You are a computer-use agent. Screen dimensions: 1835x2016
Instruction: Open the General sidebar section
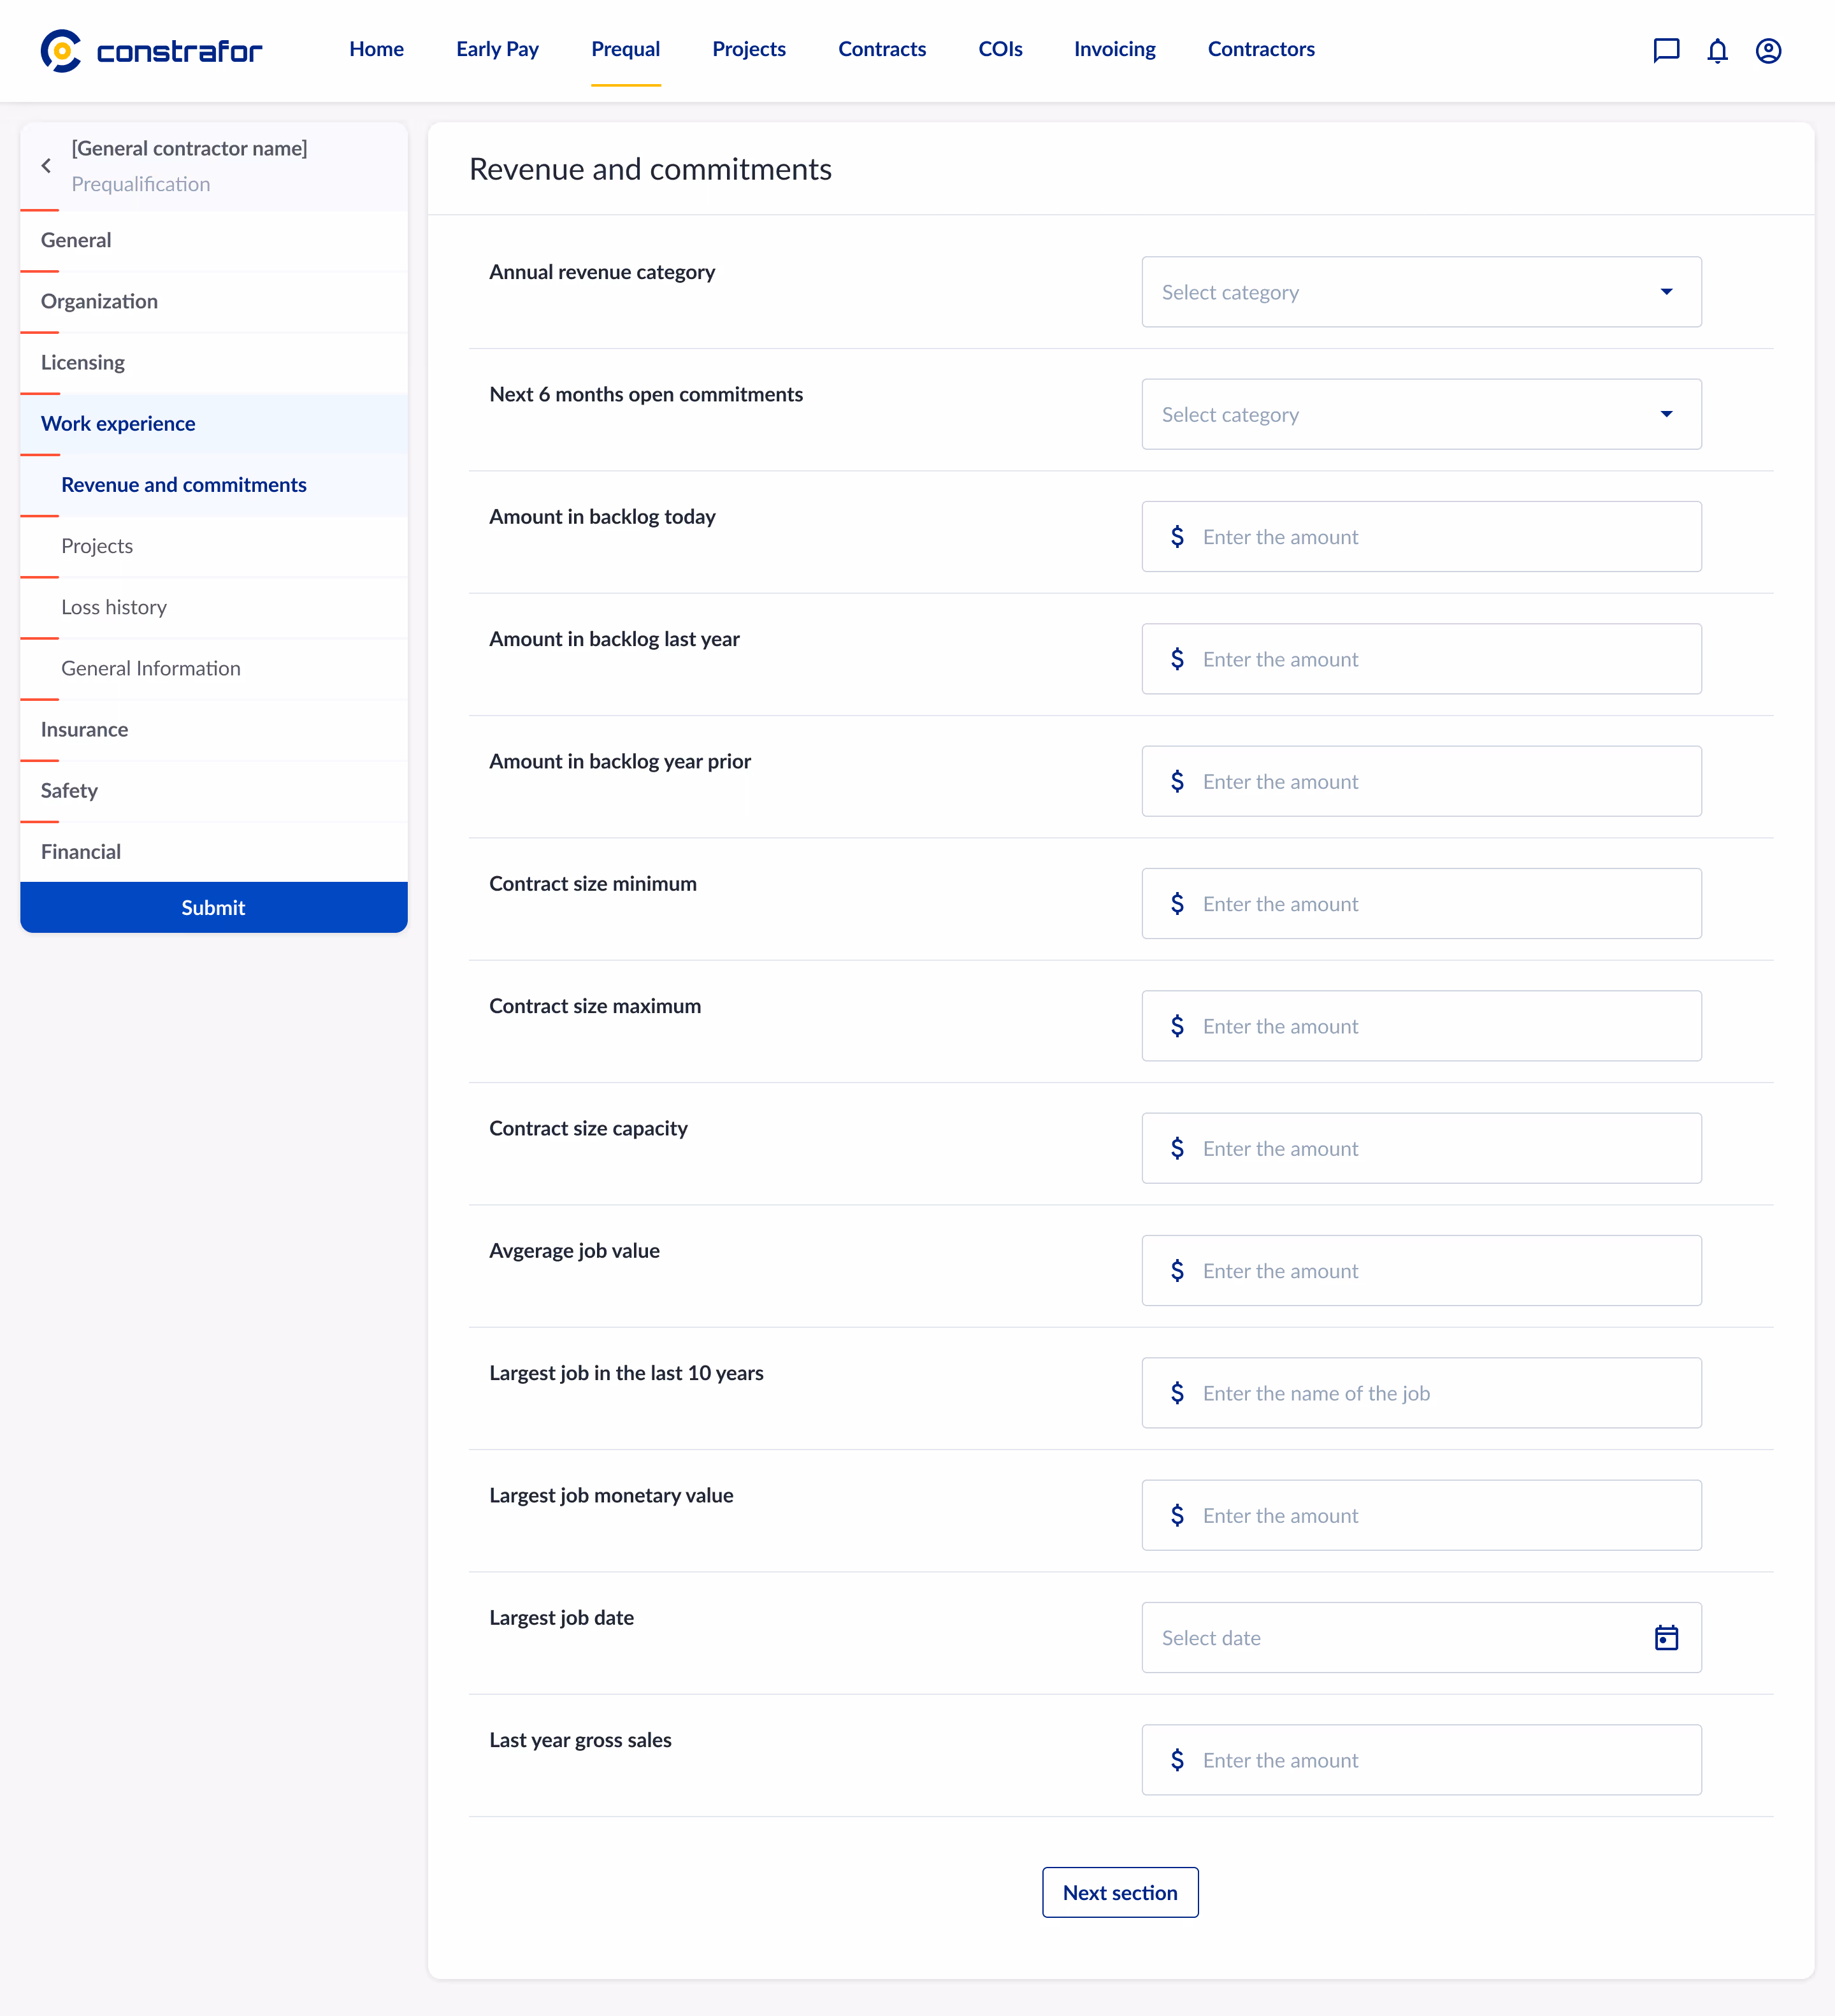[214, 240]
